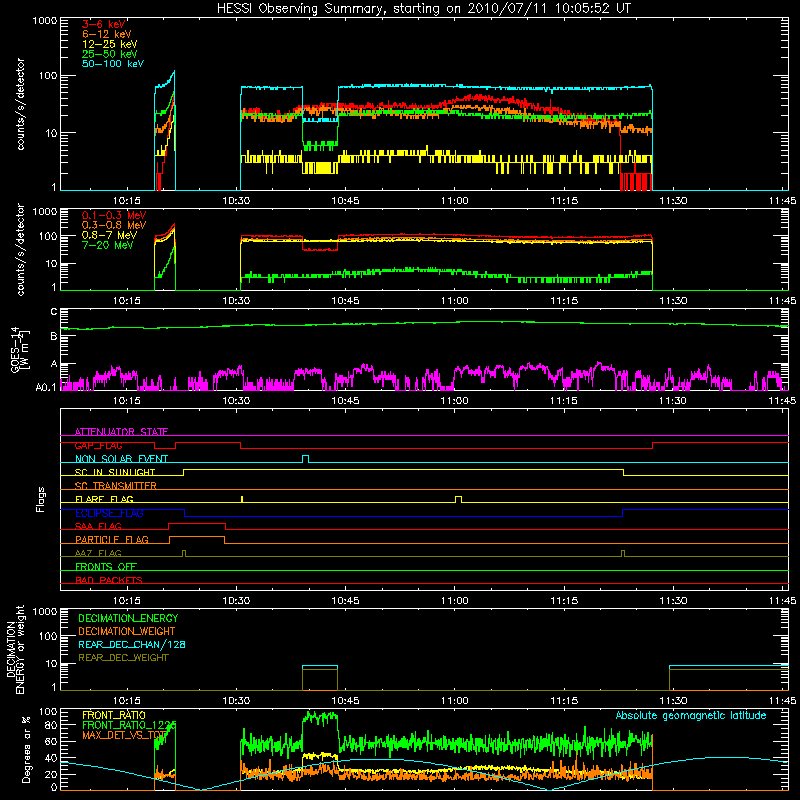Click the 1000 tick label on keV counts axis
This screenshot has height=800, width=800.
tap(45, 21)
